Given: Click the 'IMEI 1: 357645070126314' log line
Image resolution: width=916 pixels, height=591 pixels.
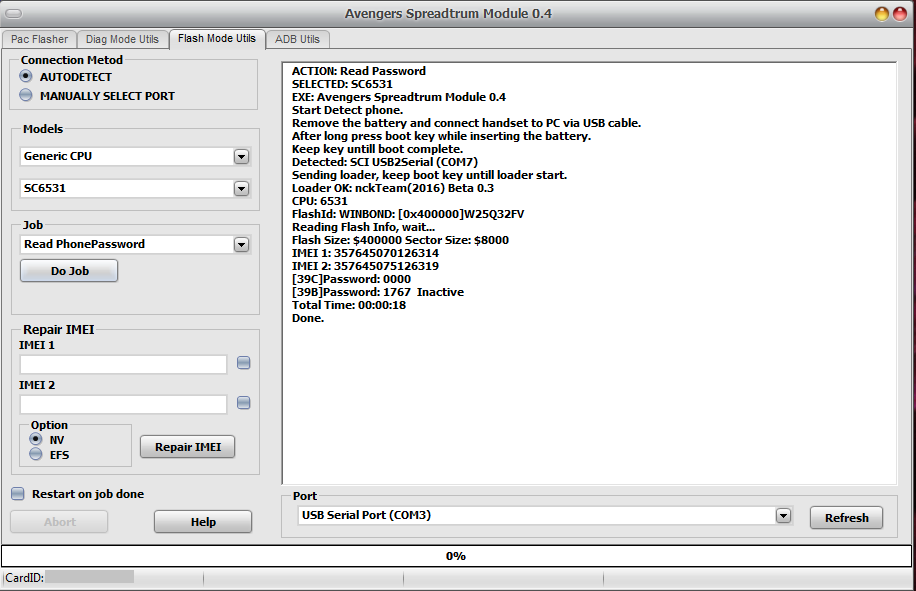Looking at the screenshot, I should pos(365,253).
